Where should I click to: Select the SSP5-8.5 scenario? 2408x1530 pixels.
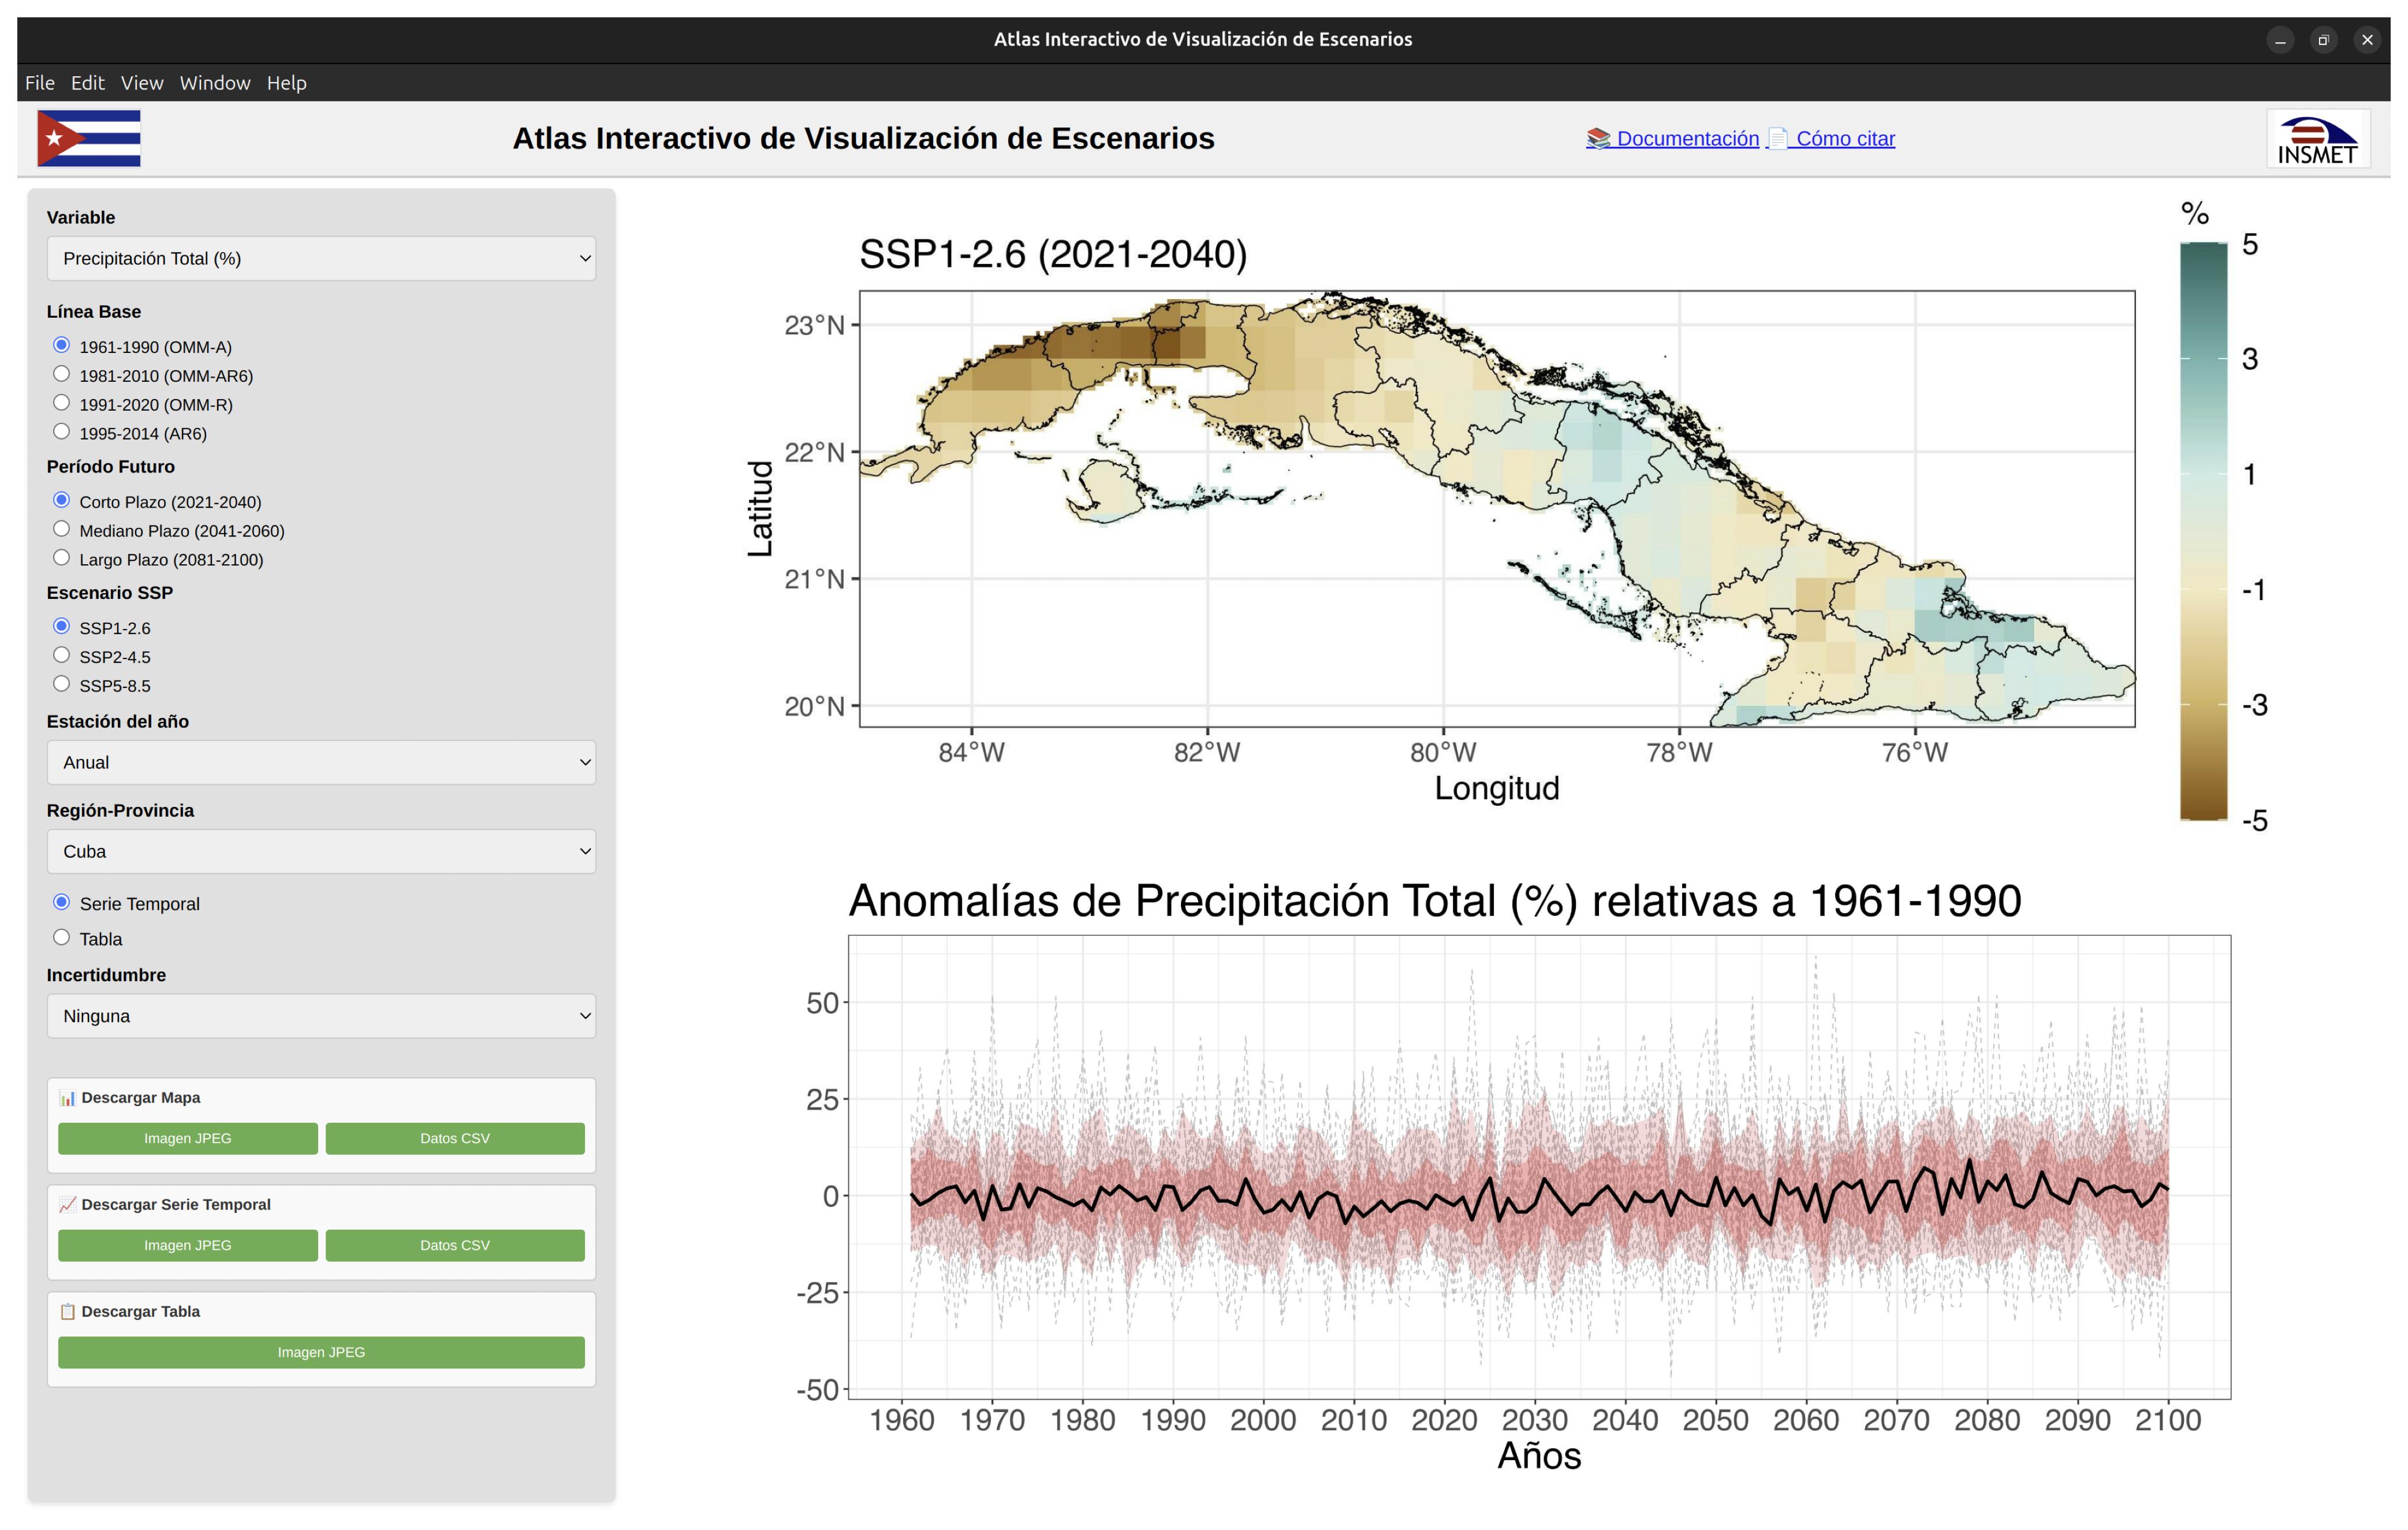62,684
